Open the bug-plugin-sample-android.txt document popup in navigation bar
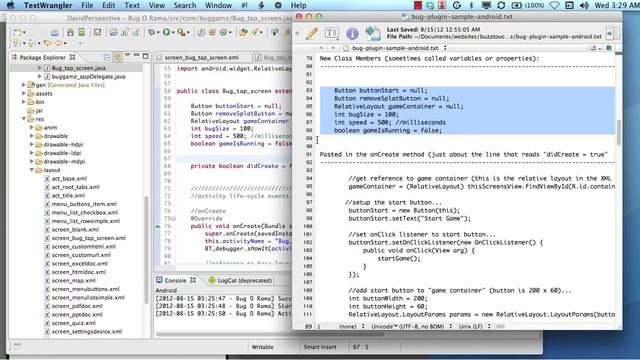This screenshot has width=640, height=360. point(396,48)
